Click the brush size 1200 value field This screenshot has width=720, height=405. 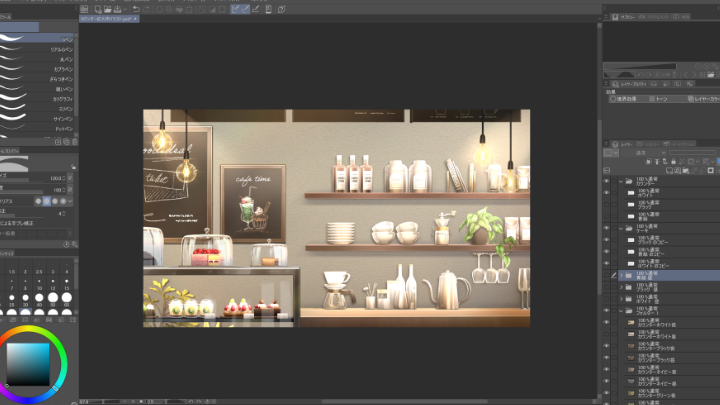pyautogui.click(x=55, y=178)
